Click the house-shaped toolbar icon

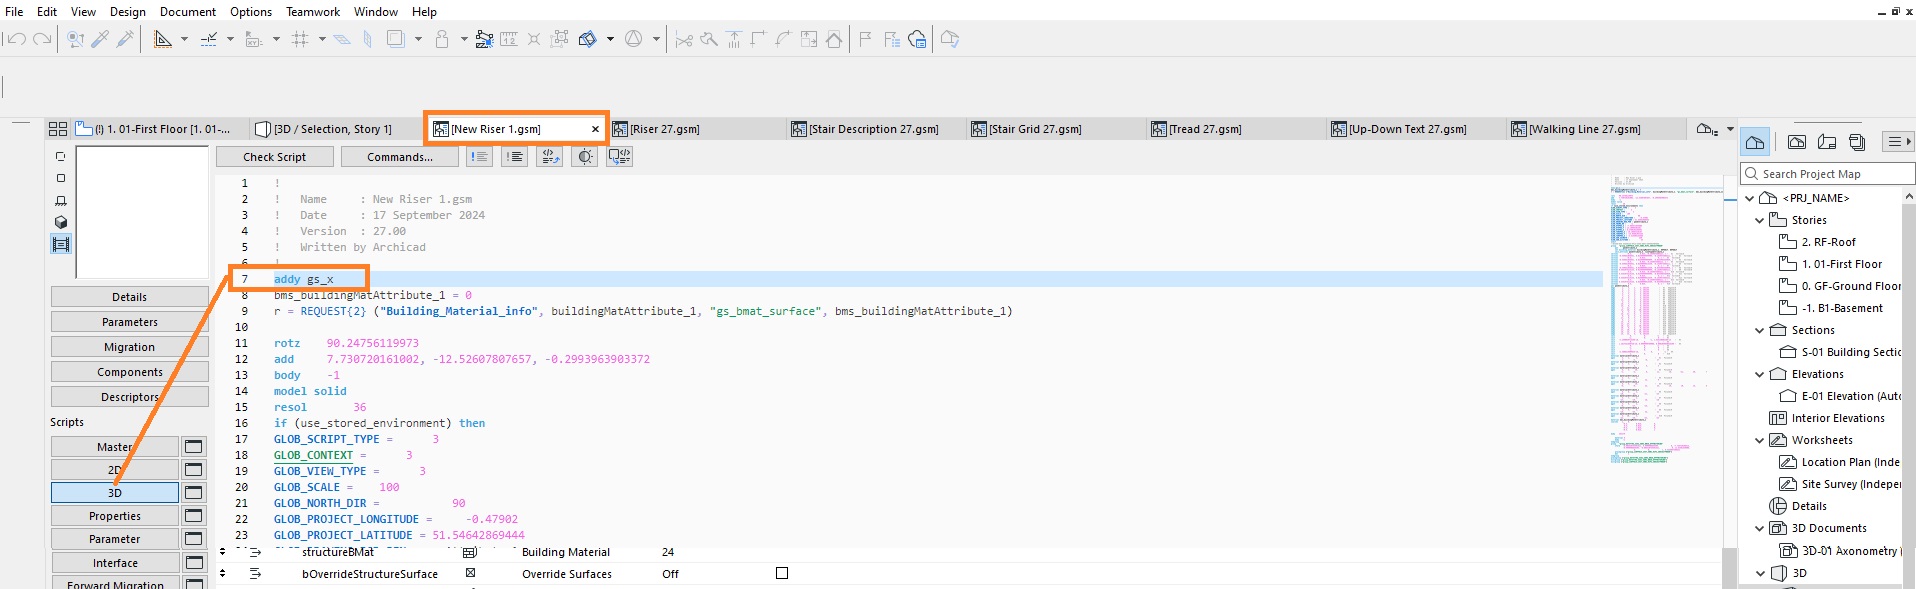coord(834,39)
